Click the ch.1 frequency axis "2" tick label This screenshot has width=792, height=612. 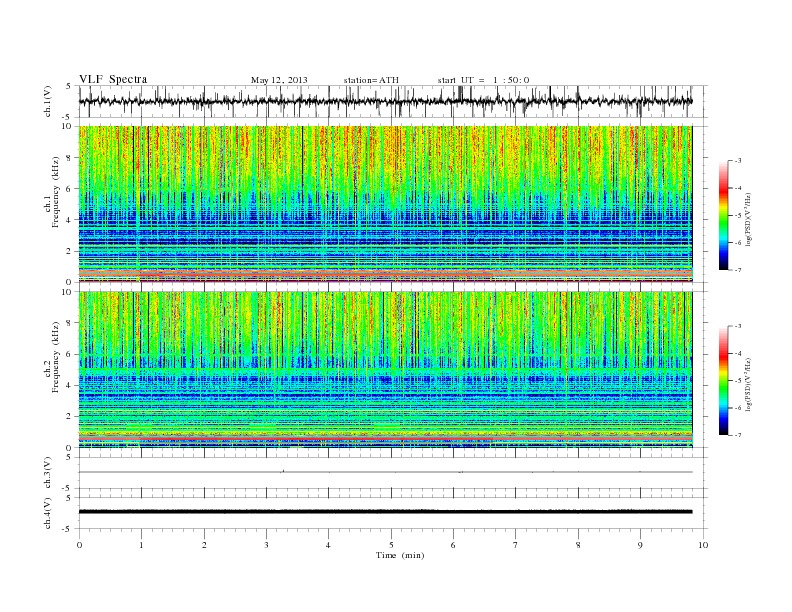(70, 251)
